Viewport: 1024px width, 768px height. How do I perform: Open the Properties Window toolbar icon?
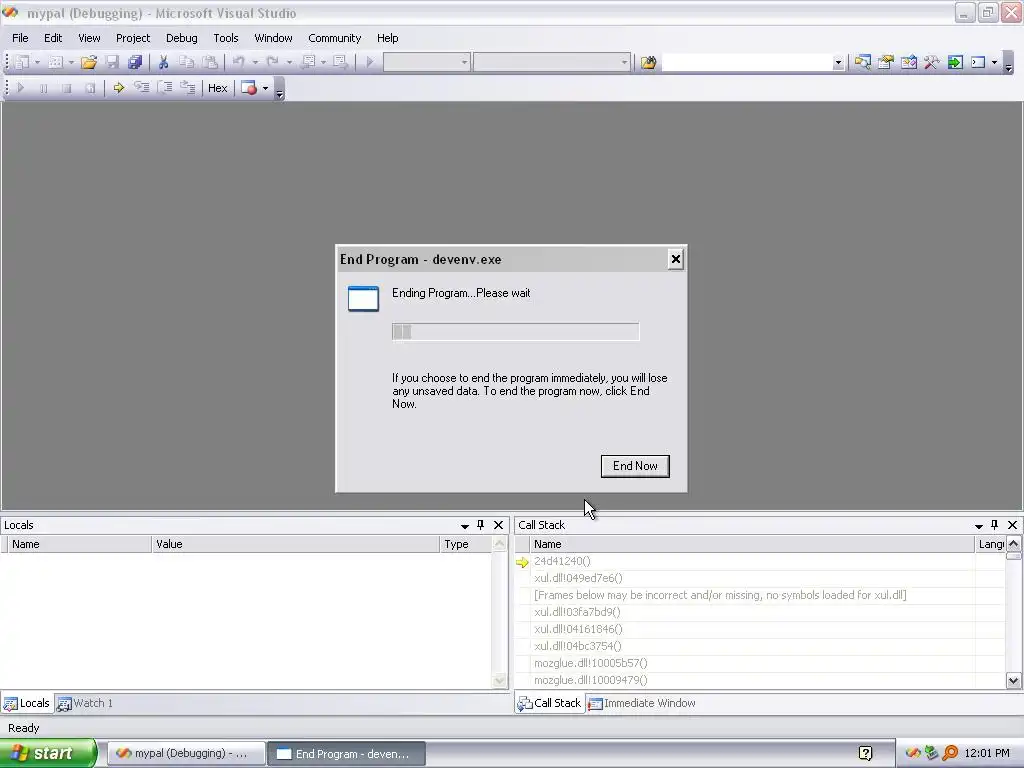(x=886, y=62)
